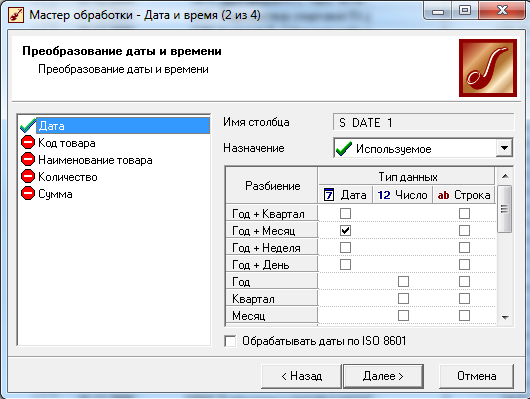Check Год + Месяц Строка checkbox
Screen dimensions: 530x399
(x=464, y=231)
